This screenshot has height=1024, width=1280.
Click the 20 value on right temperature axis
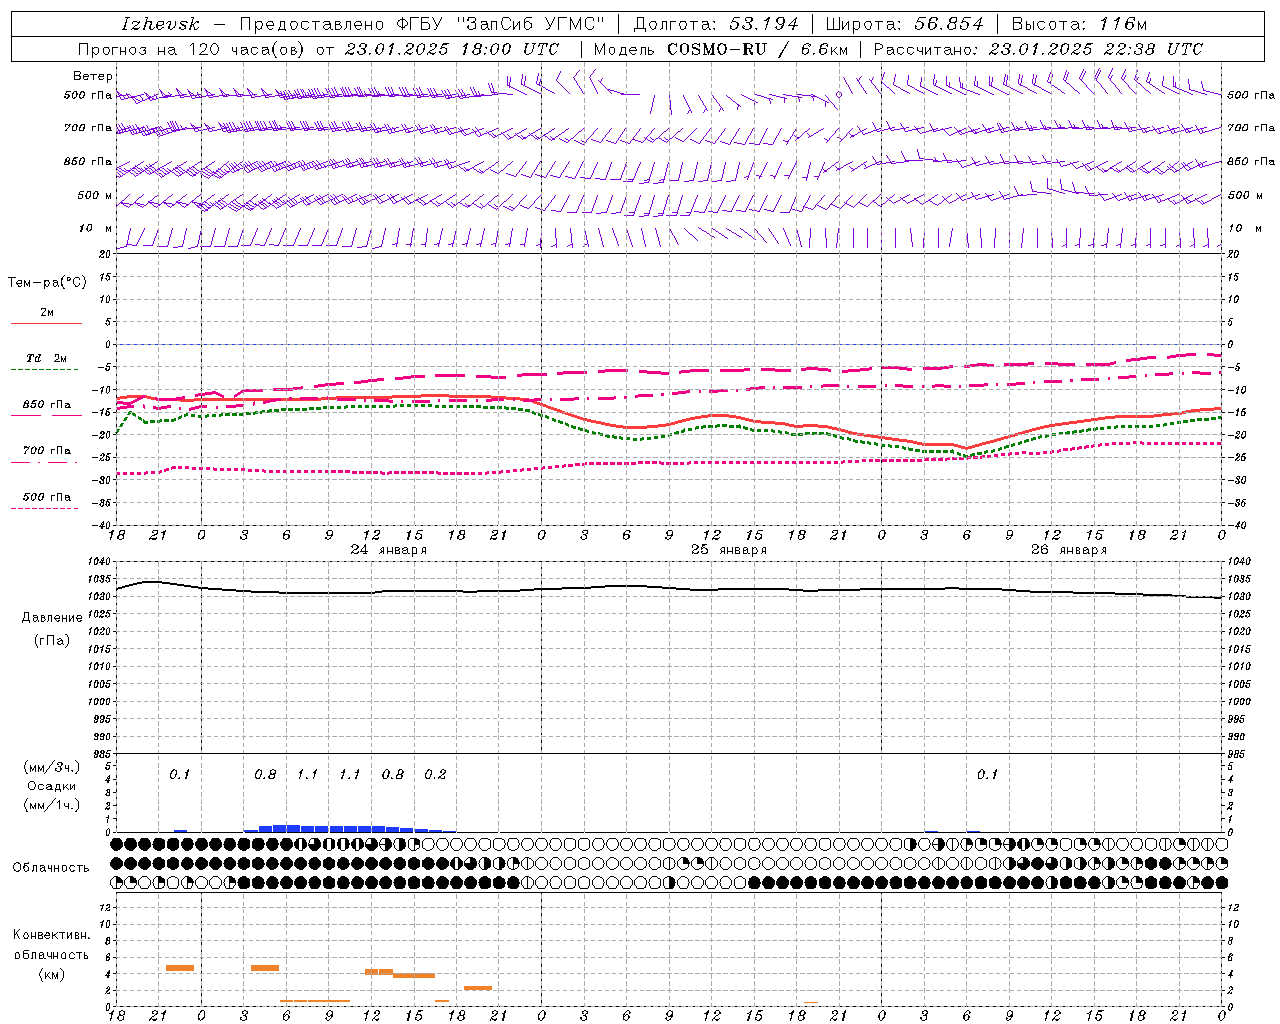[1235, 254]
